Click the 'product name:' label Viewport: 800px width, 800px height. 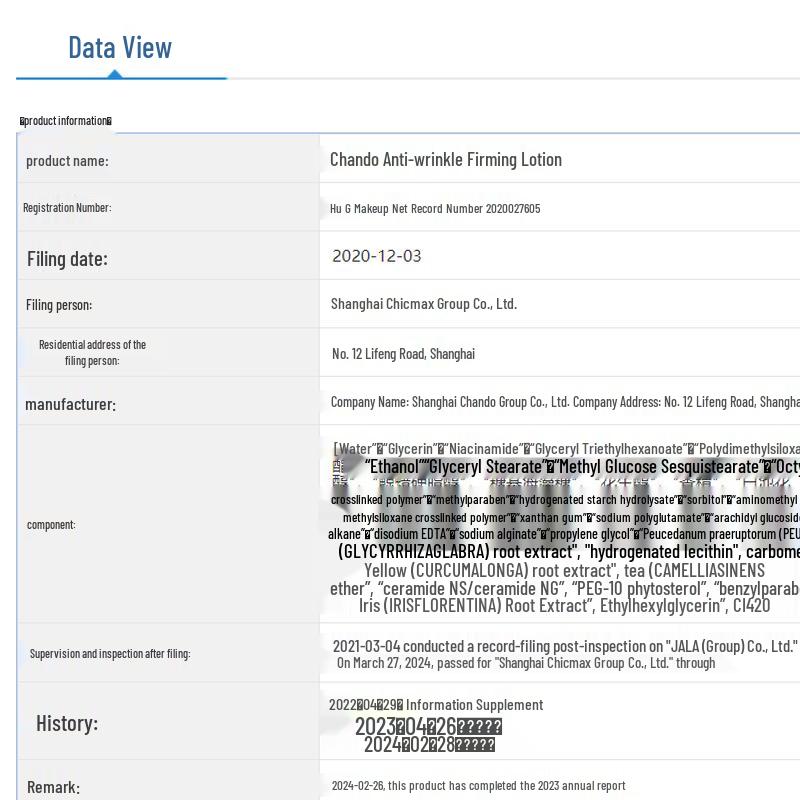(x=67, y=161)
